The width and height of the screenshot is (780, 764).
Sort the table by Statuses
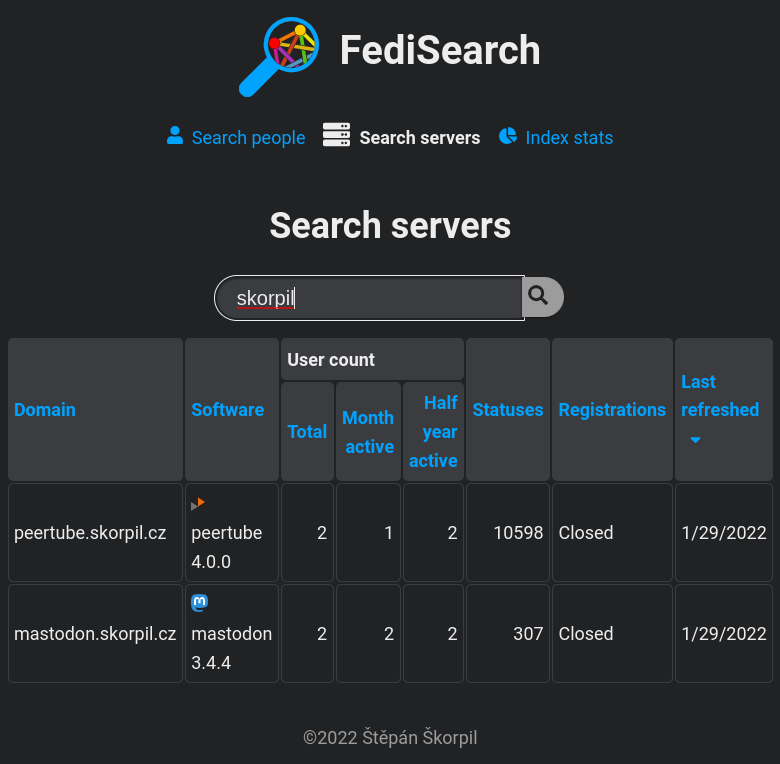pyautogui.click(x=508, y=410)
